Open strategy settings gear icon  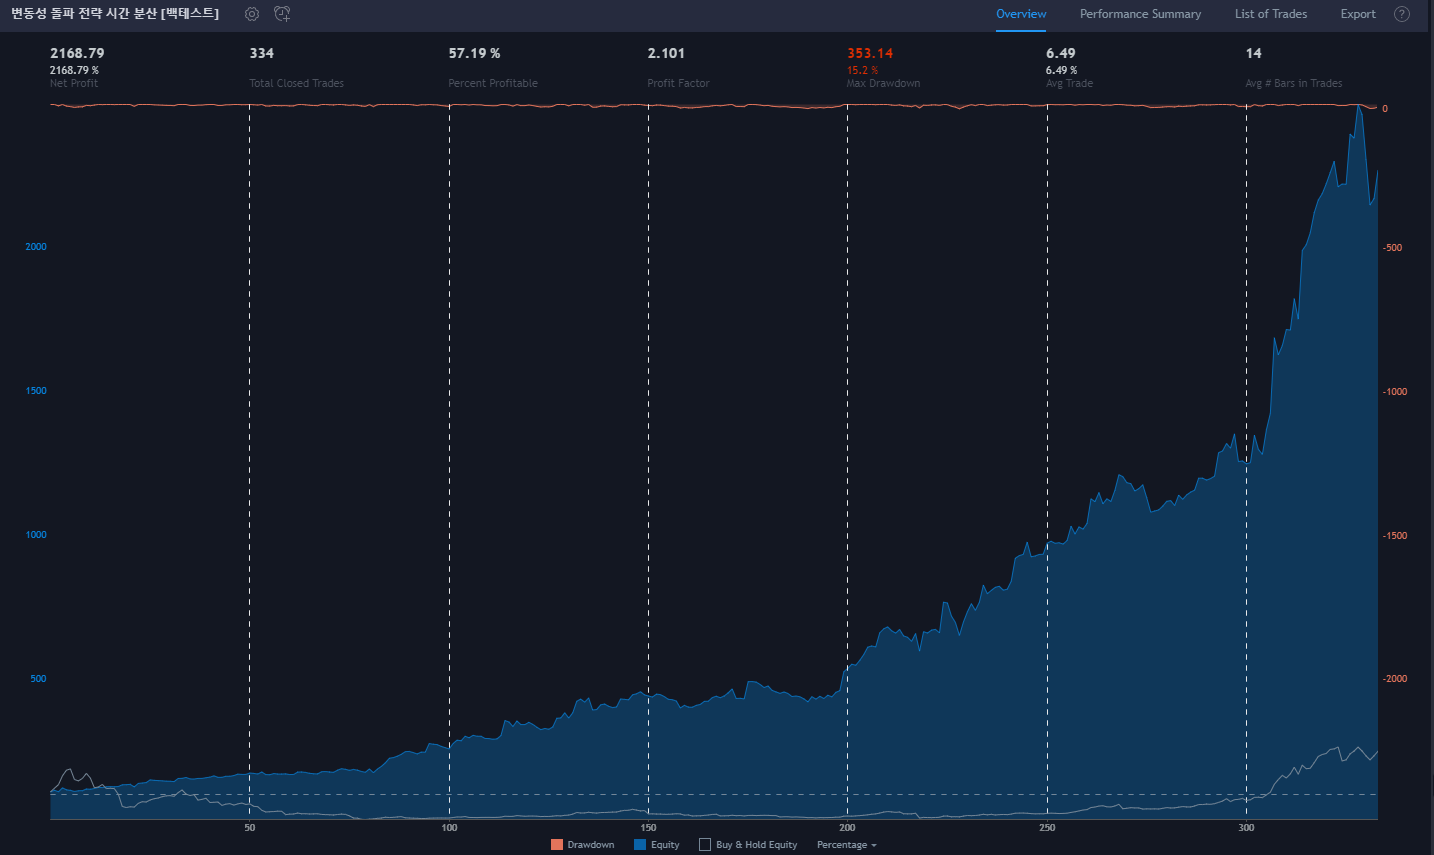252,14
